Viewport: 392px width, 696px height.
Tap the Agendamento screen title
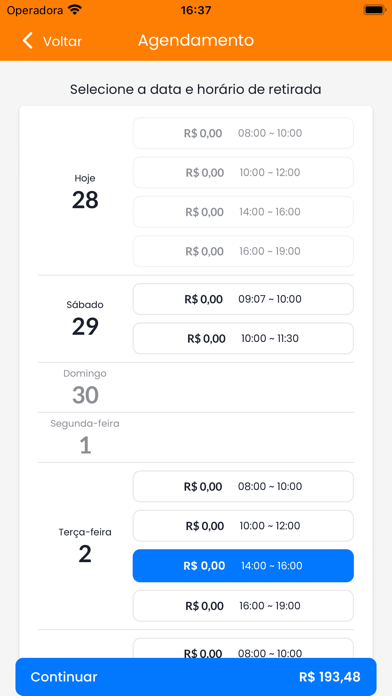(196, 40)
